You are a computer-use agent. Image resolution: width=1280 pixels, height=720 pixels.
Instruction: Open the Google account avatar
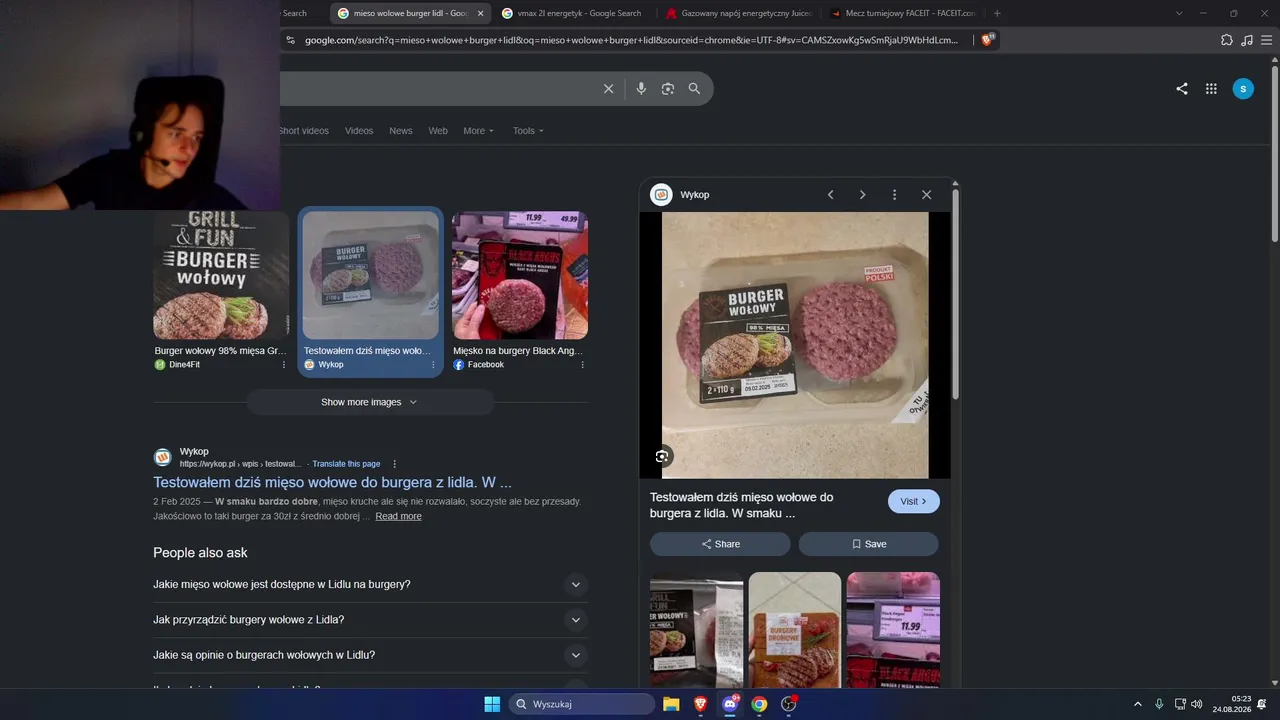[x=1243, y=89]
